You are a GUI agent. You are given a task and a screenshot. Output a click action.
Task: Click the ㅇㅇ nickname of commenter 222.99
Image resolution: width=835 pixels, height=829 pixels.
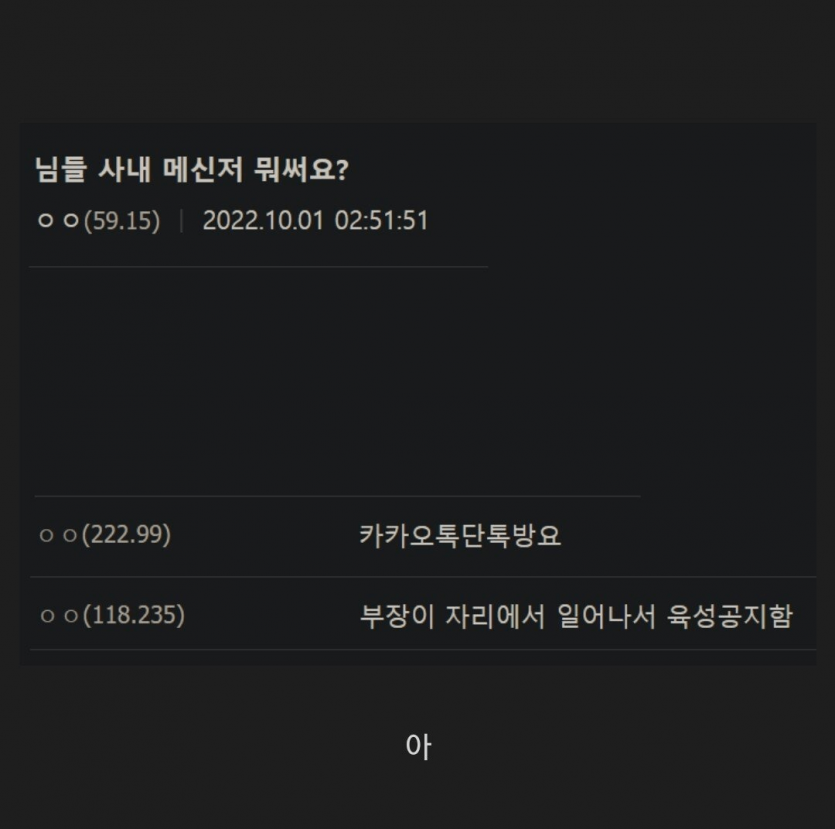coord(59,535)
